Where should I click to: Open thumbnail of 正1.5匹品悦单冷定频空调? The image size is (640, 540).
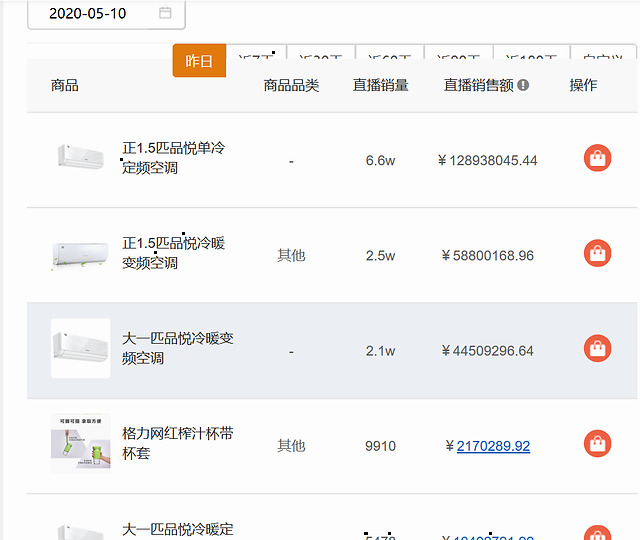pyautogui.click(x=80, y=158)
